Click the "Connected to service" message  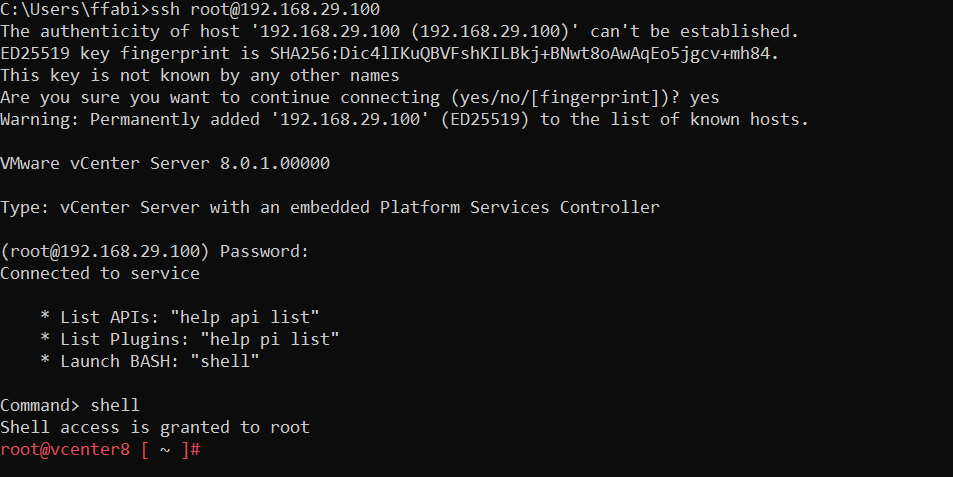click(x=100, y=273)
